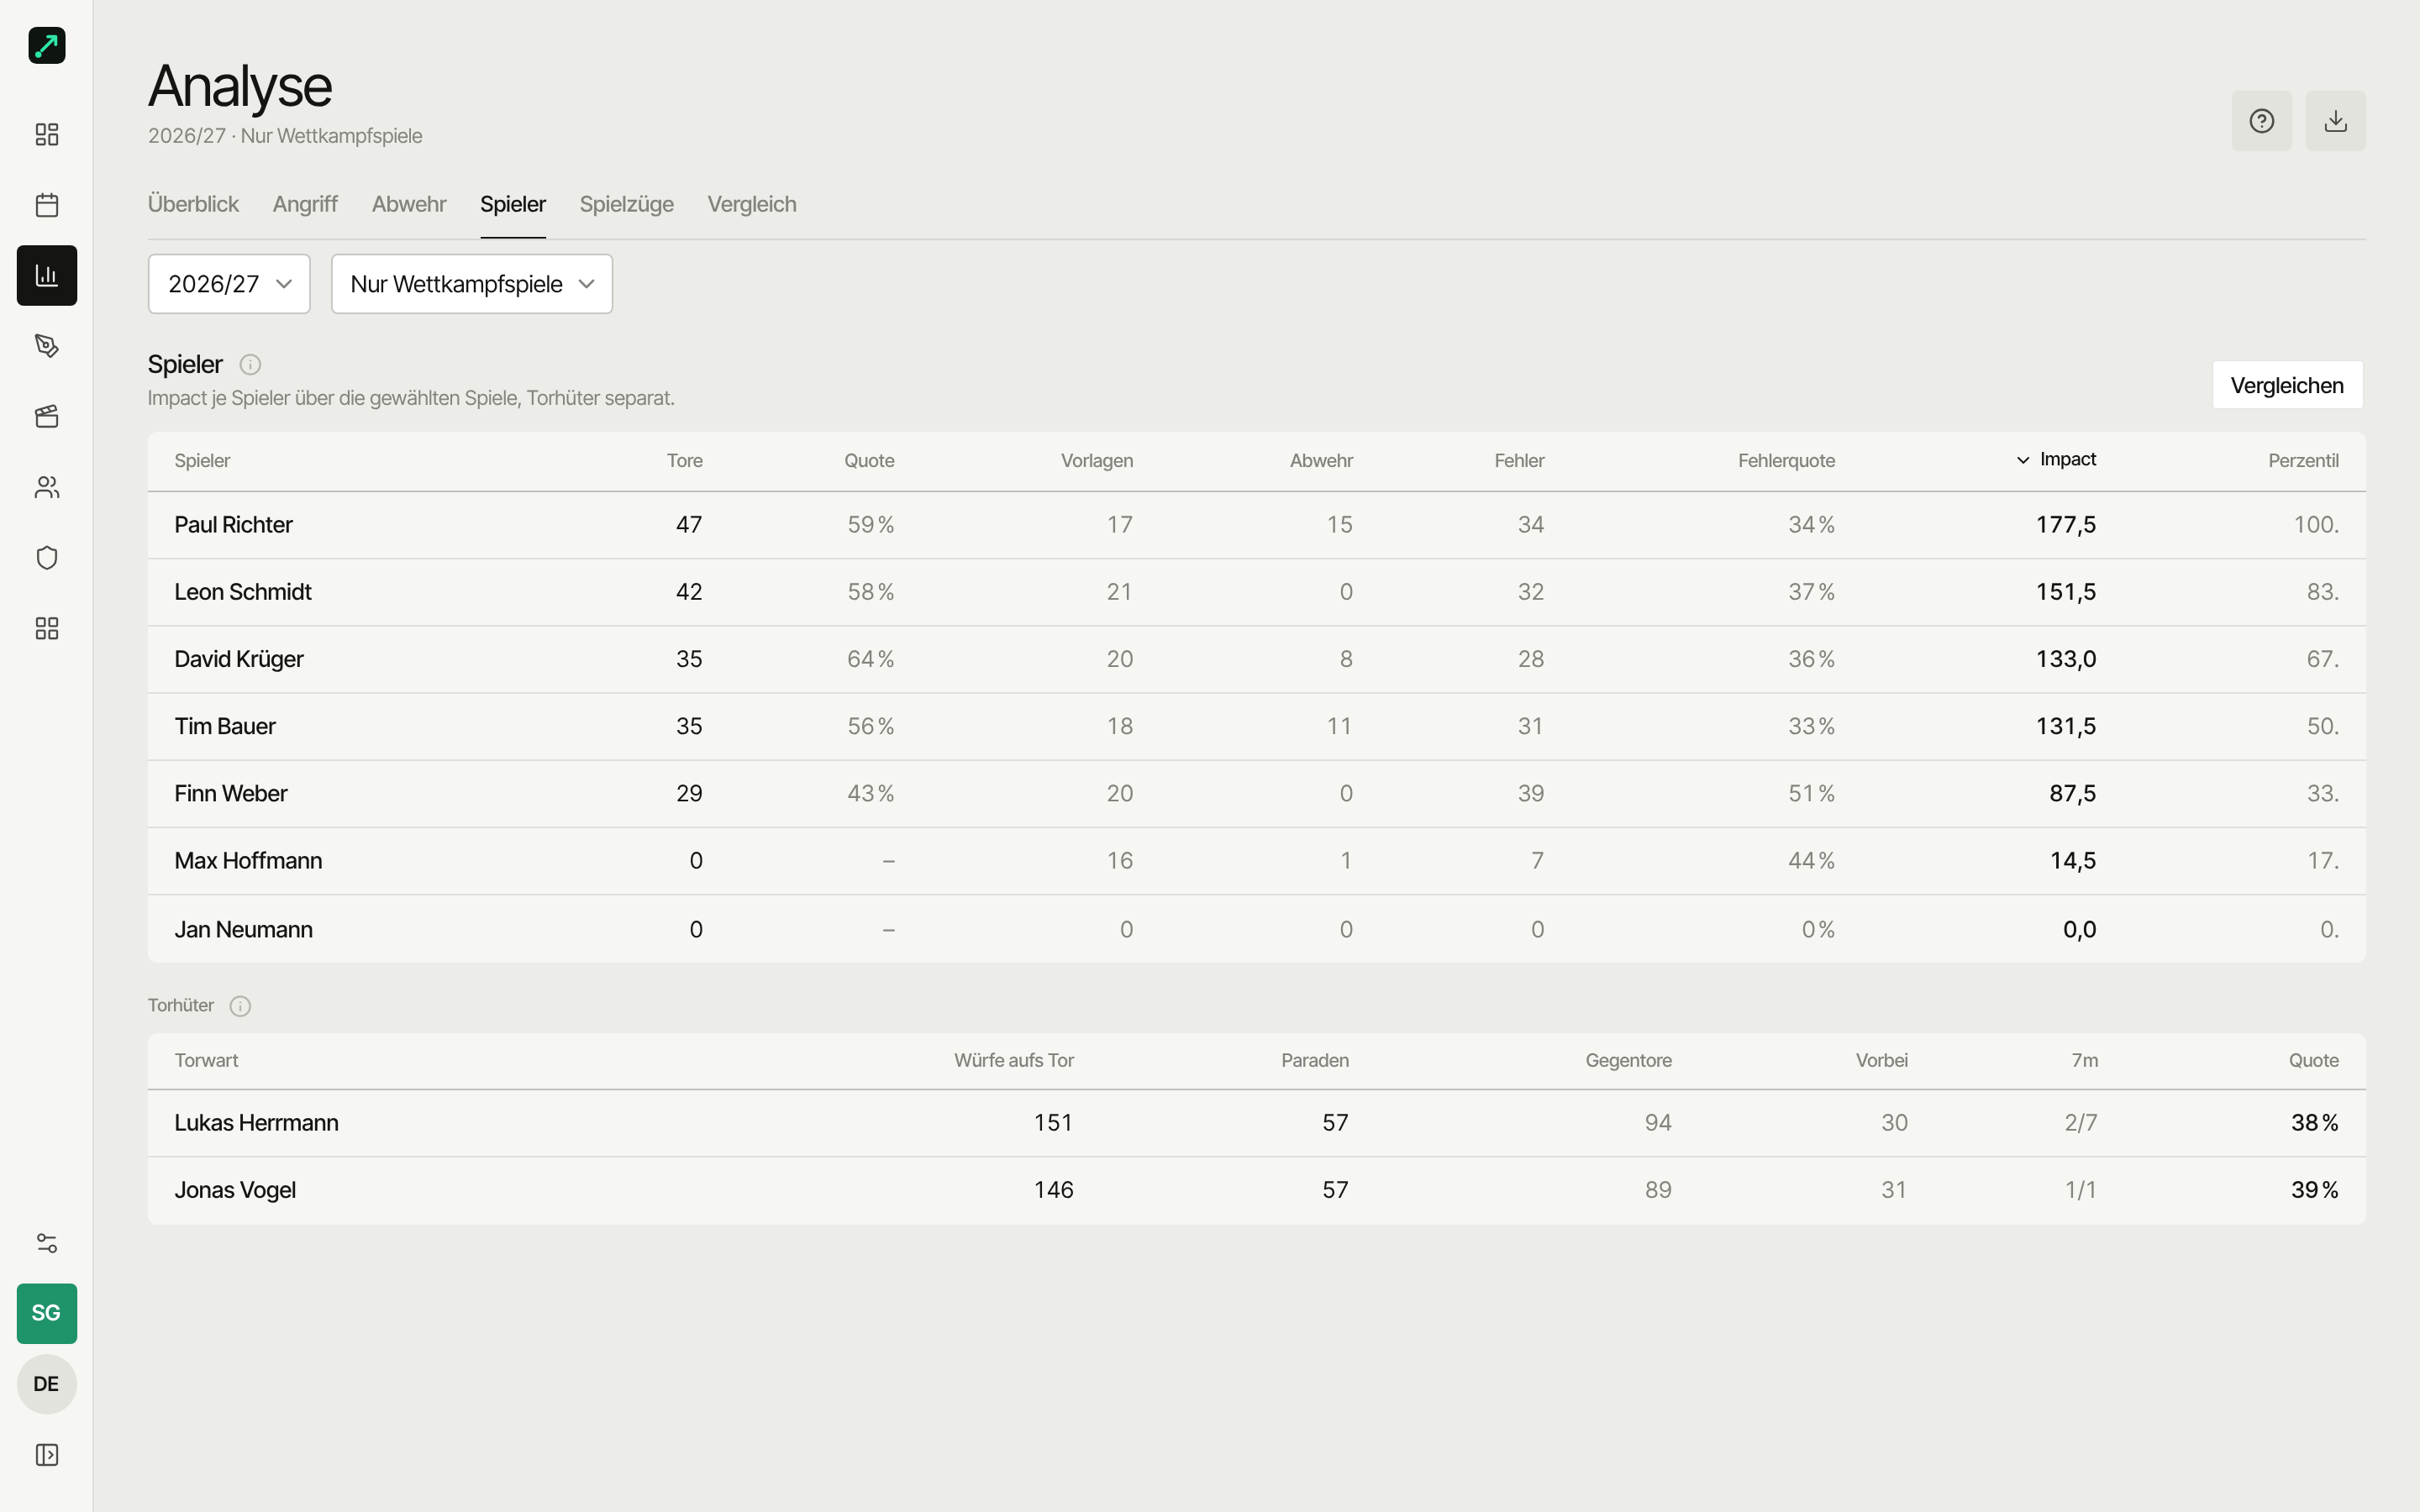Screen dimensions: 2420x1512
Task: Click the SG team avatar
Action: tap(47, 1313)
